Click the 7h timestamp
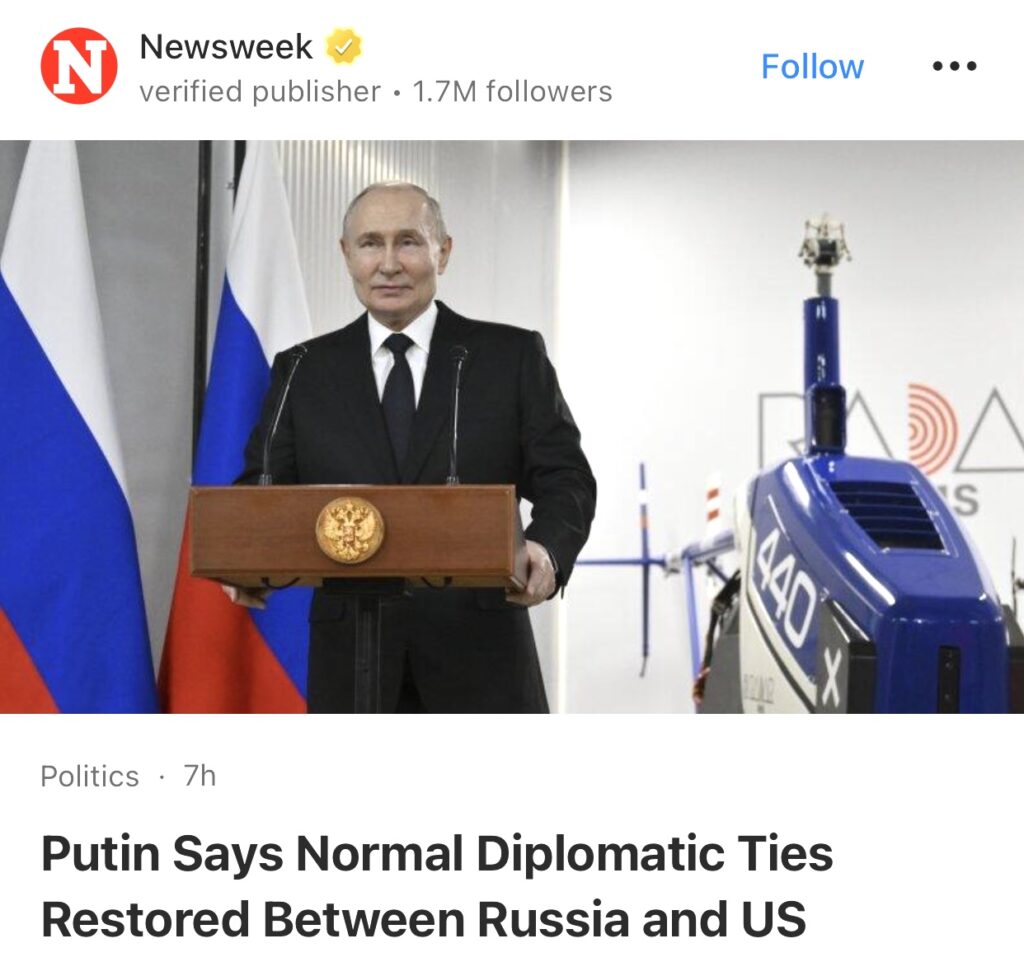 click(x=200, y=776)
